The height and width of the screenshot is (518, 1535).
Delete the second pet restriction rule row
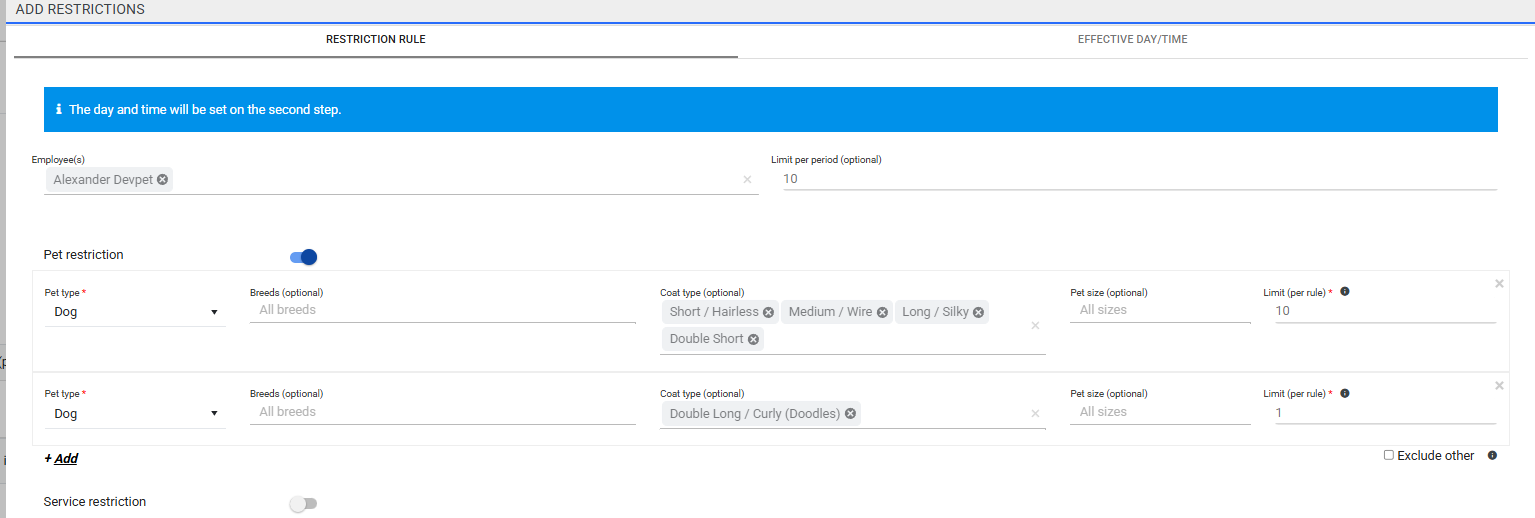[1499, 386]
